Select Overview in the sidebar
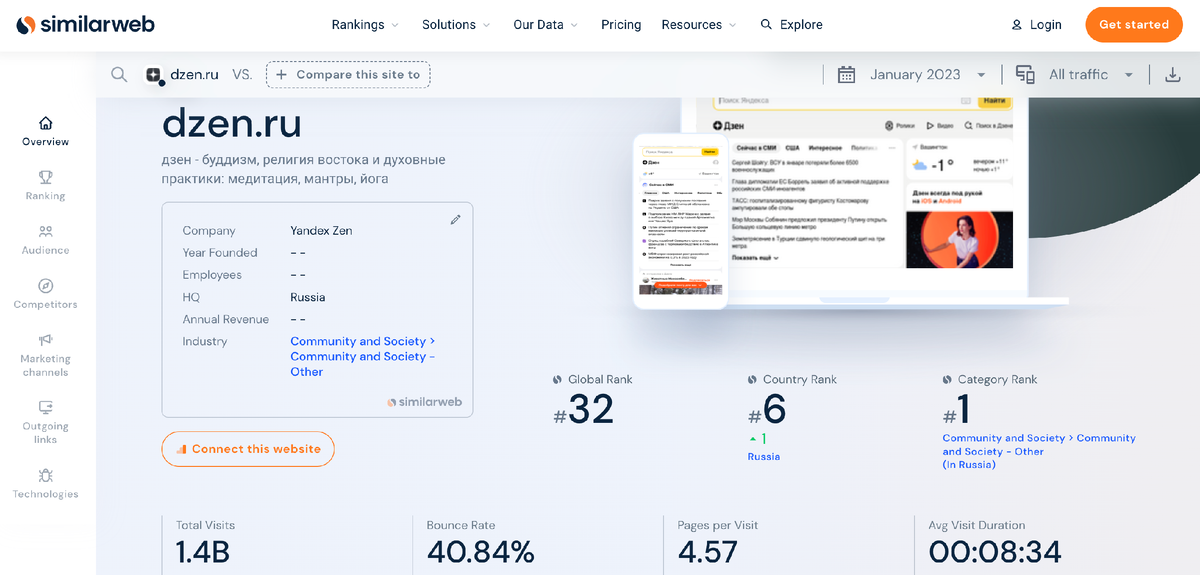 point(46,131)
